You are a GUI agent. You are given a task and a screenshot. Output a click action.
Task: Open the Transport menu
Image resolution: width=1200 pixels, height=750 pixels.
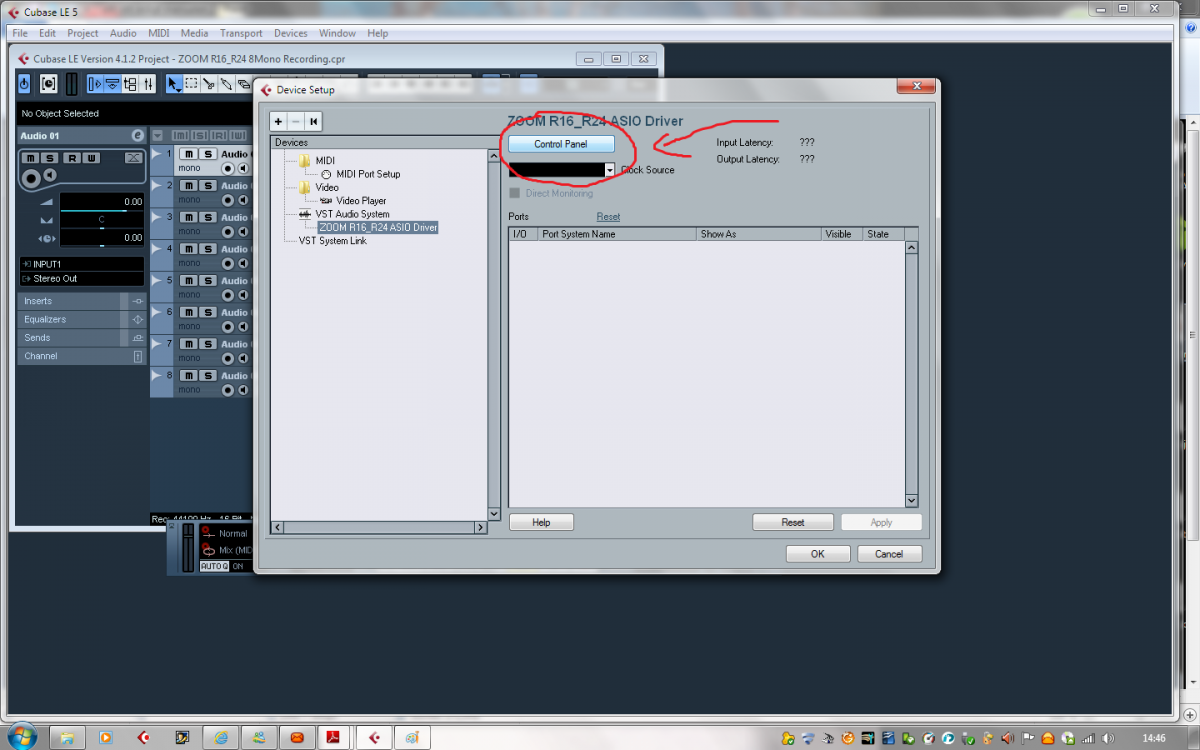tap(241, 33)
